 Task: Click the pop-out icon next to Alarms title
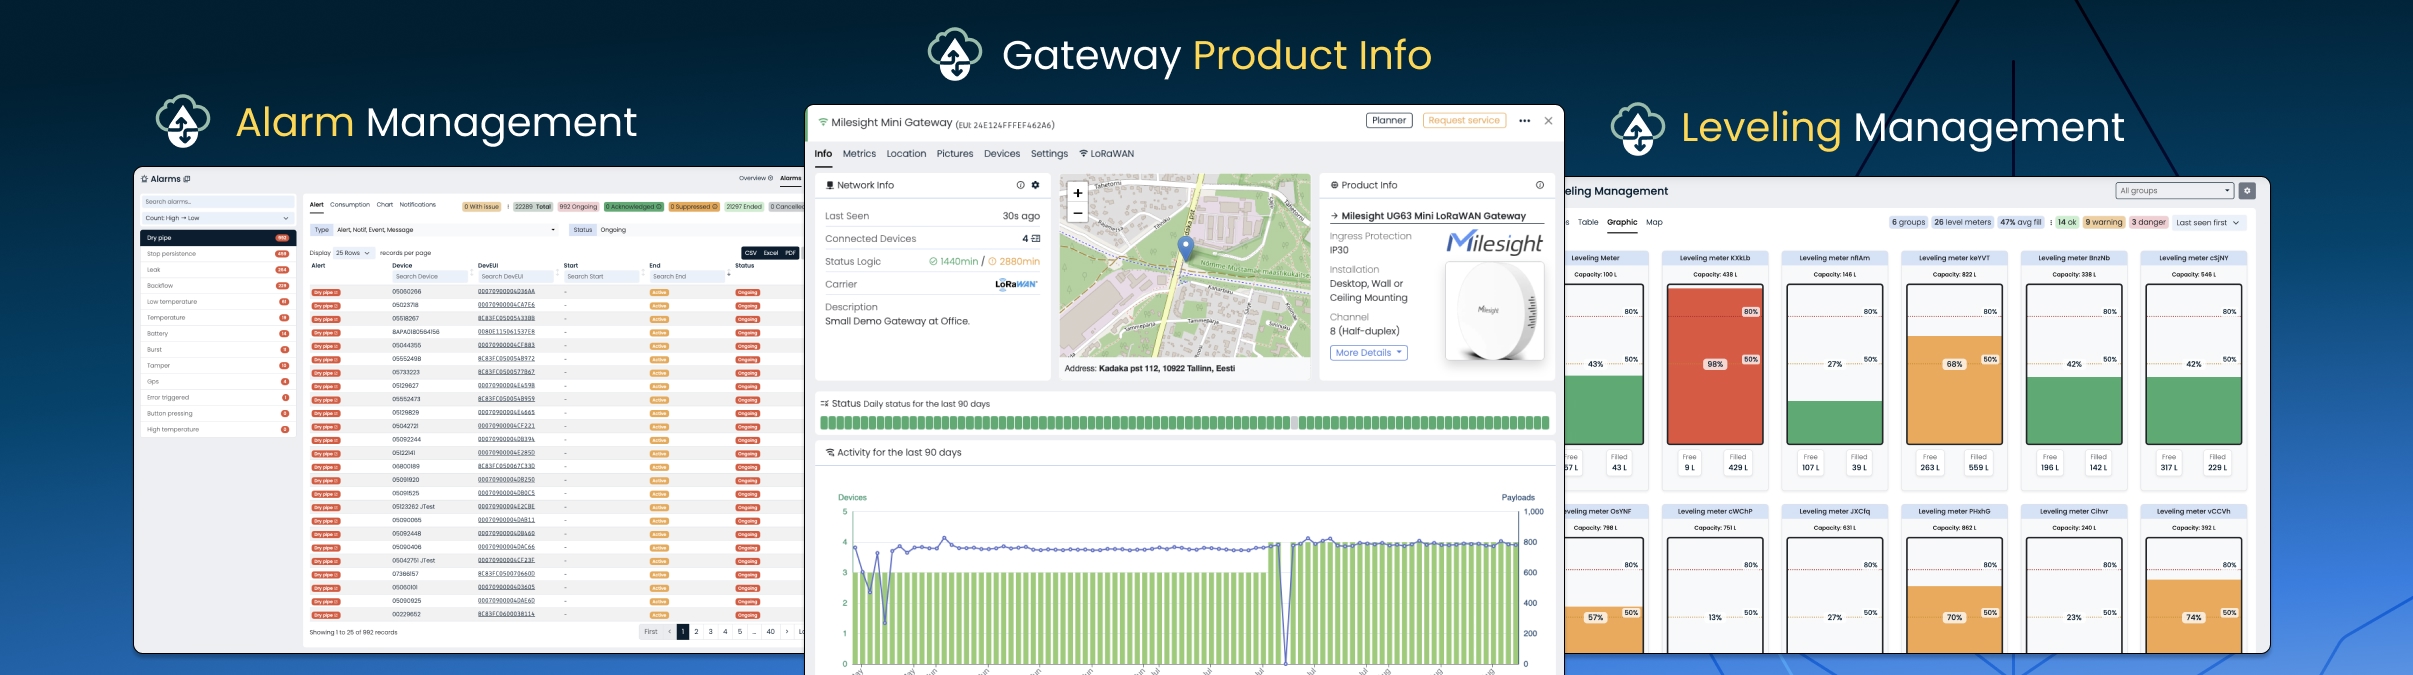pyautogui.click(x=187, y=179)
